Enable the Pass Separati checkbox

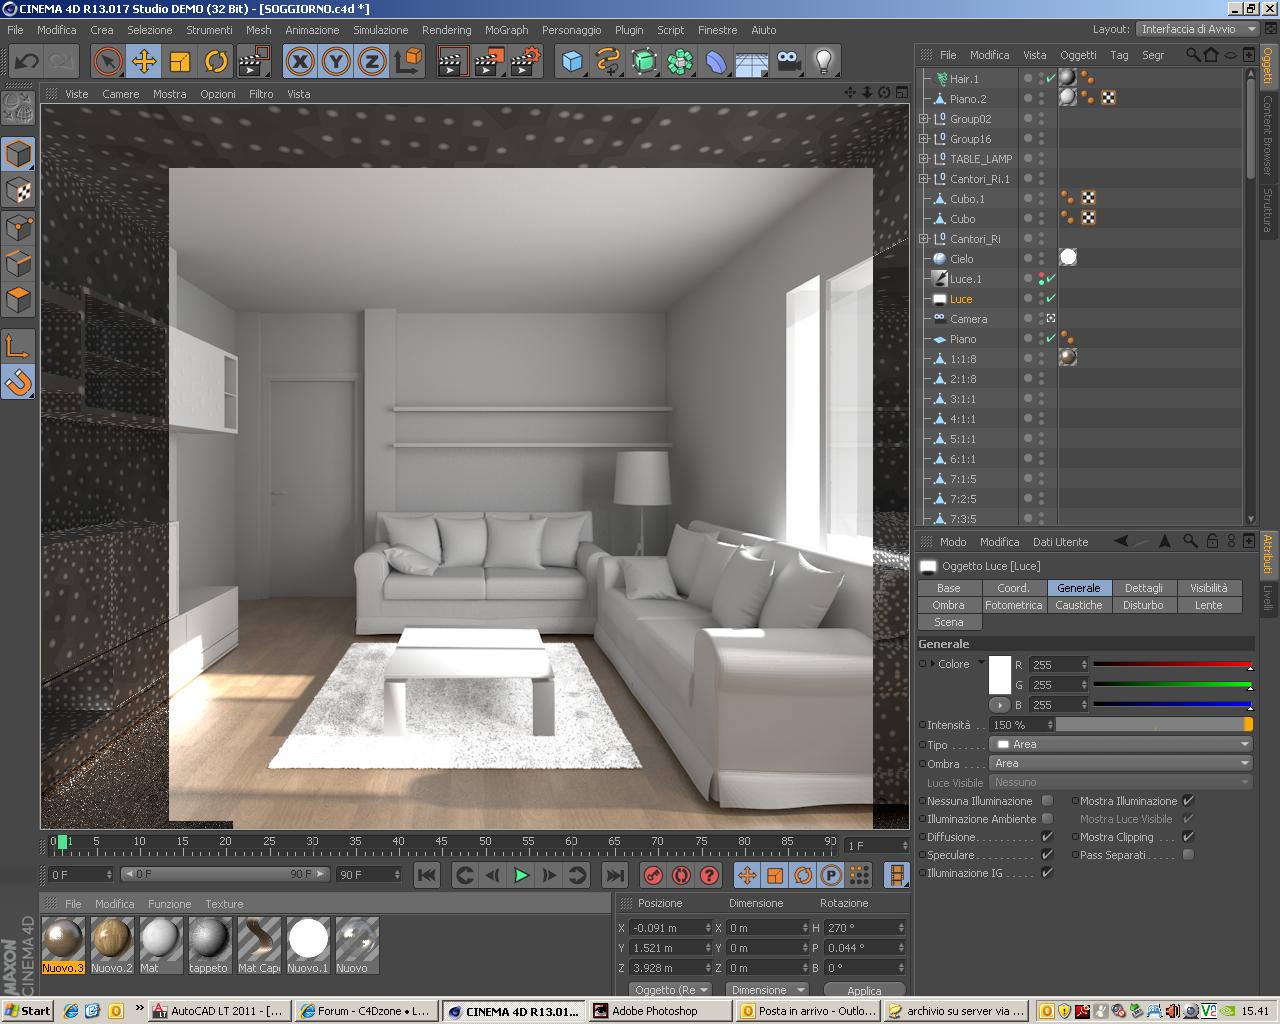1188,855
